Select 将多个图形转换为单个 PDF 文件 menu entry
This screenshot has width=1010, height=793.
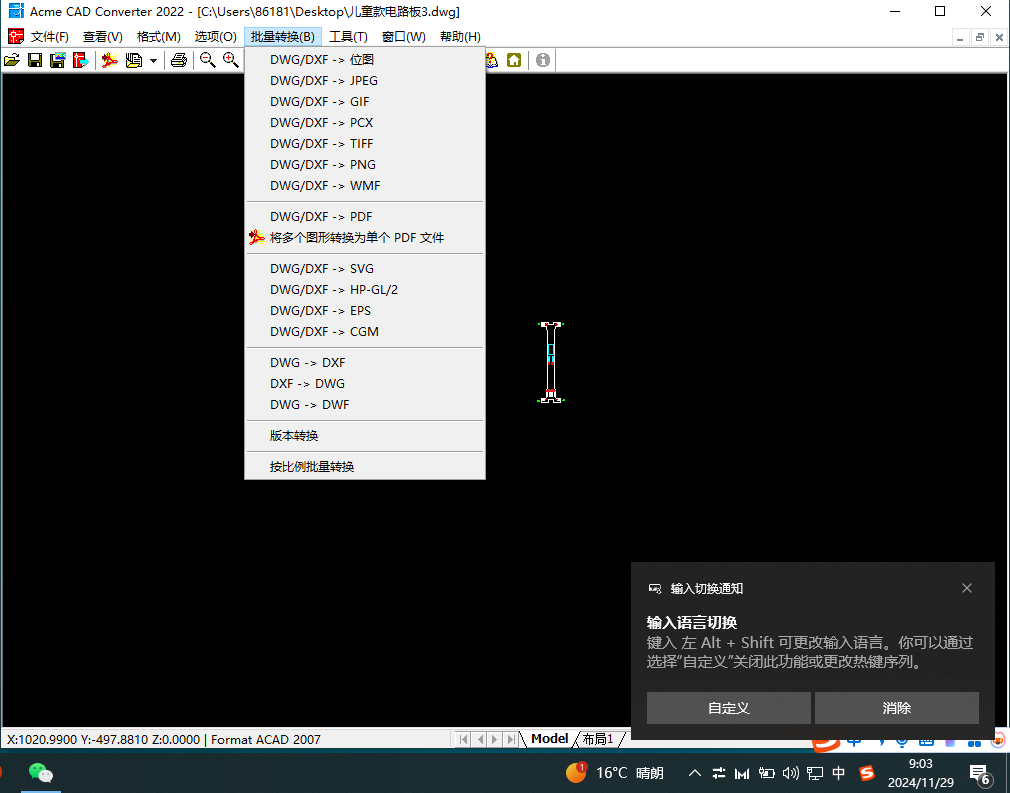[x=365, y=238]
